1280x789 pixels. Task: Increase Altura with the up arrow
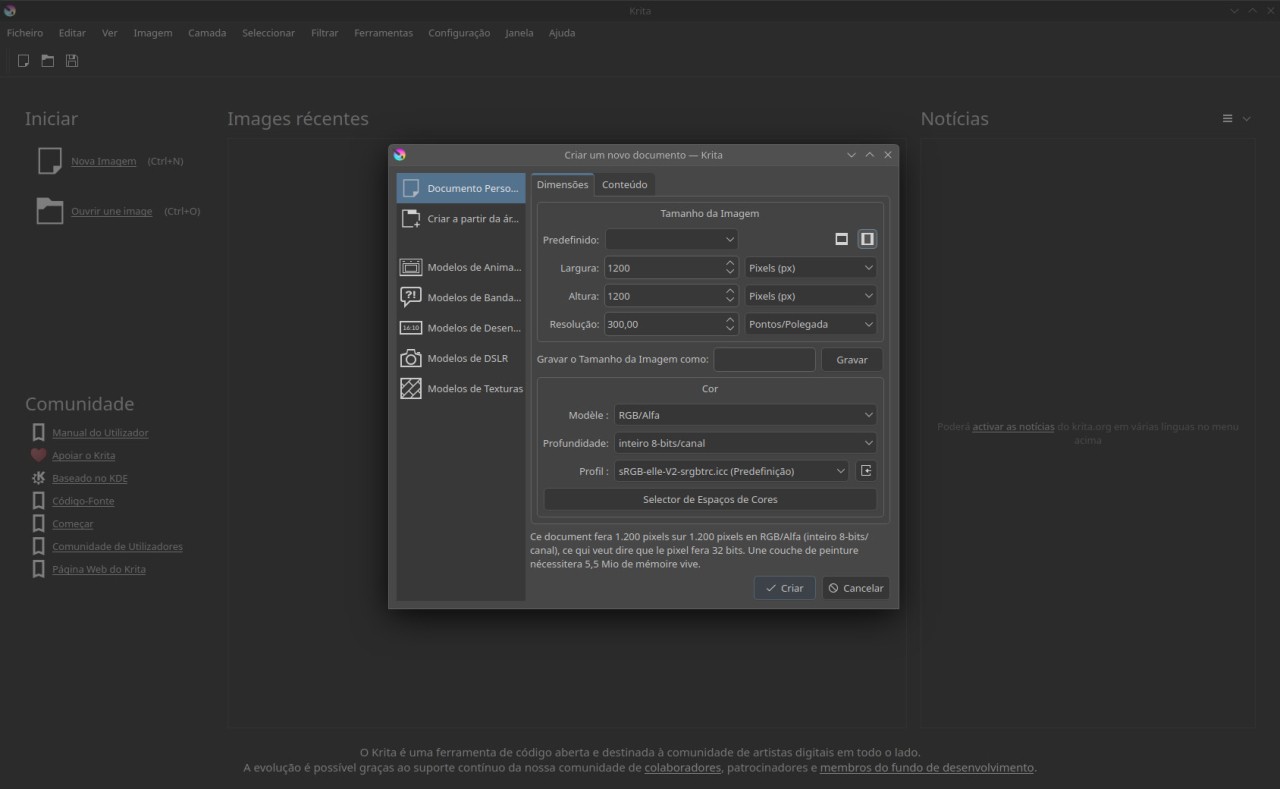tap(730, 291)
